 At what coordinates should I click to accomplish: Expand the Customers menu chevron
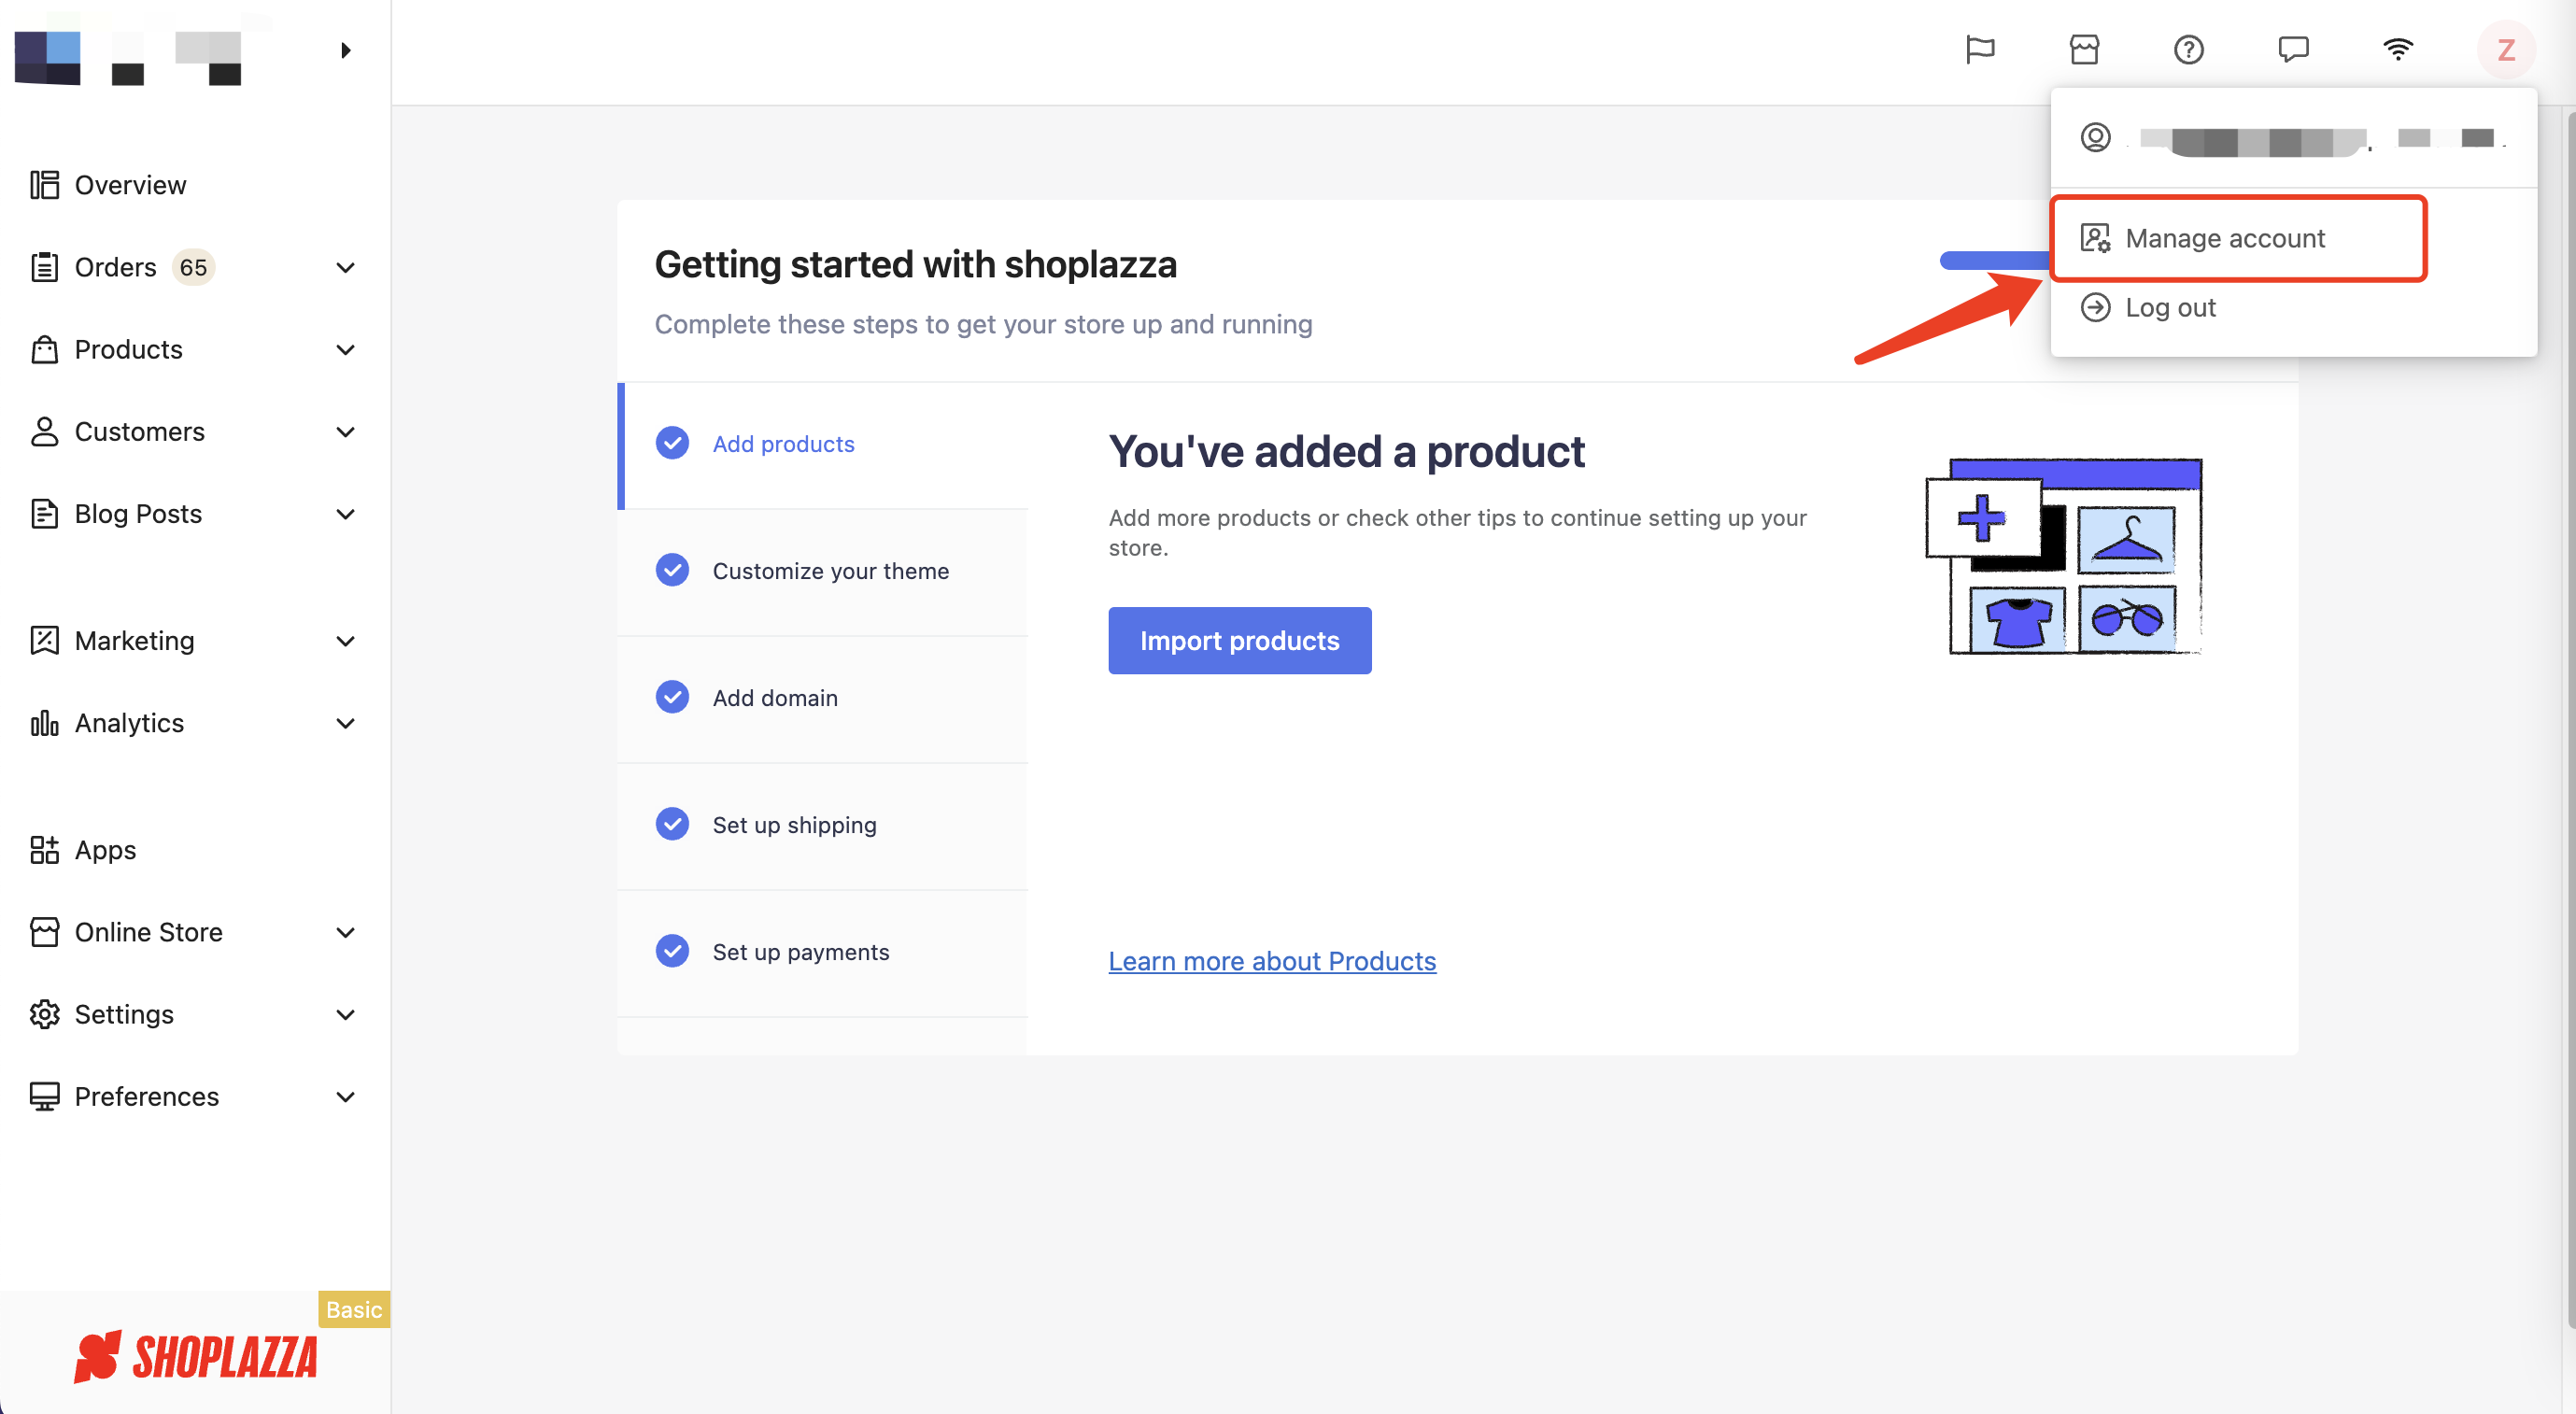tap(345, 431)
